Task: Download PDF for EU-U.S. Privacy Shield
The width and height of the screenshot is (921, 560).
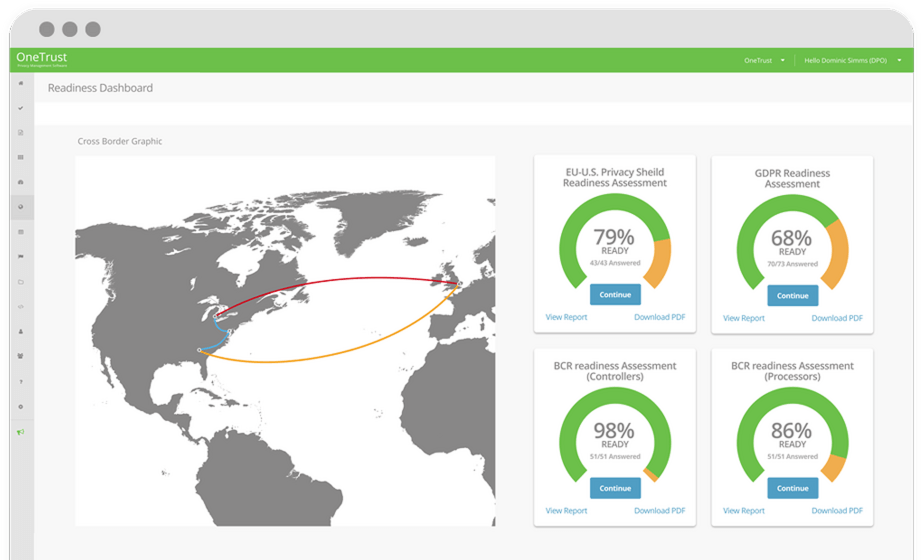Action: 660,317
